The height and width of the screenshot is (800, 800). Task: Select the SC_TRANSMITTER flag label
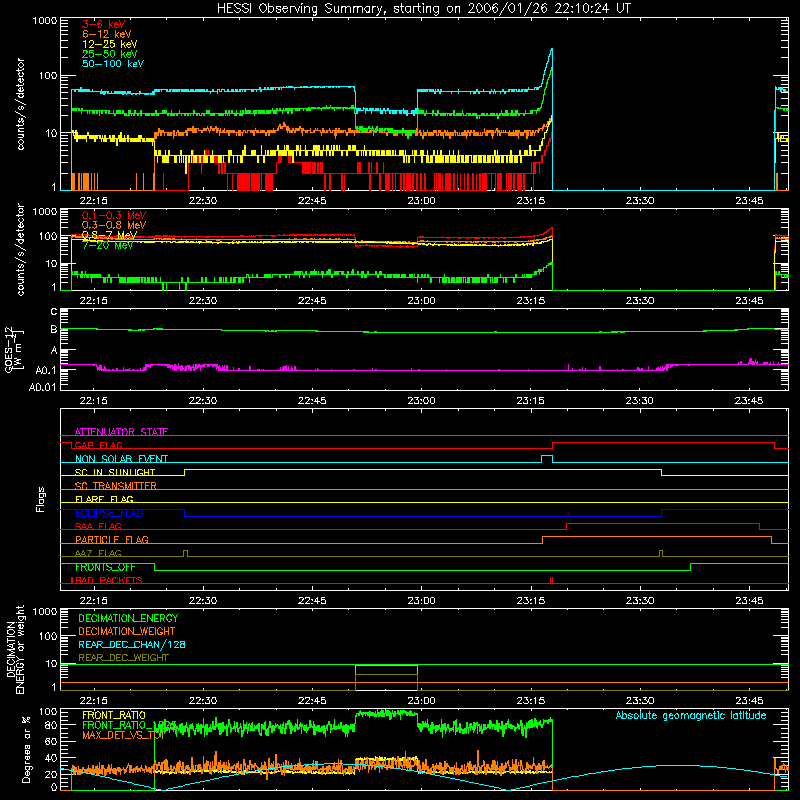116,485
